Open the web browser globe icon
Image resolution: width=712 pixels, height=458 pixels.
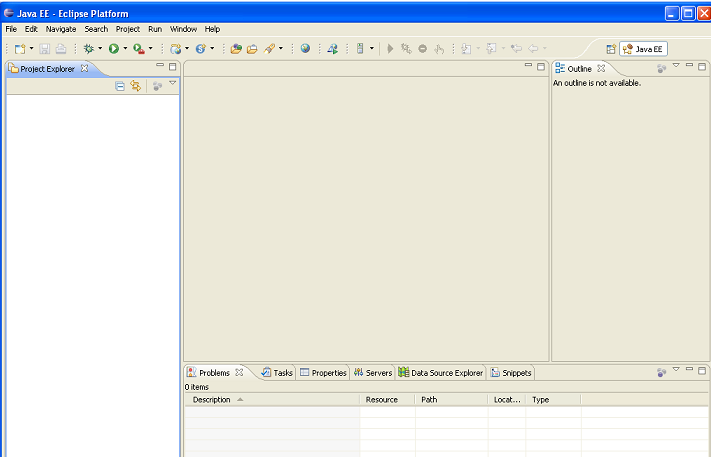(305, 48)
